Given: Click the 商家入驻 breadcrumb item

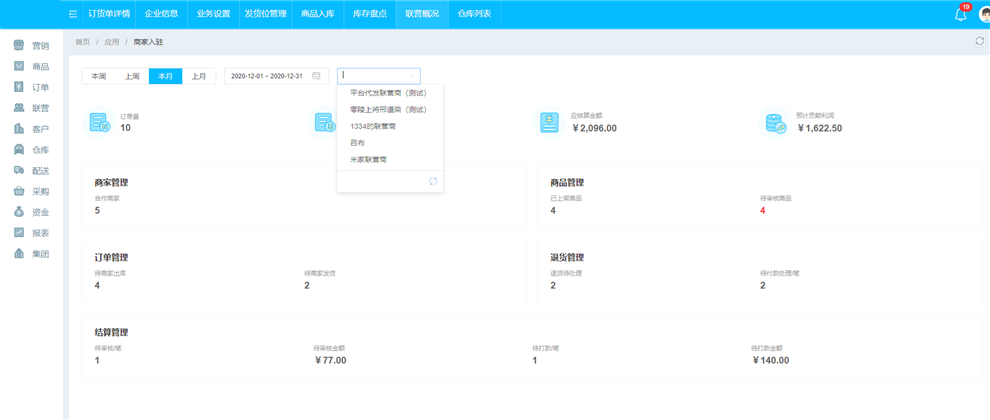Looking at the screenshot, I should (148, 42).
